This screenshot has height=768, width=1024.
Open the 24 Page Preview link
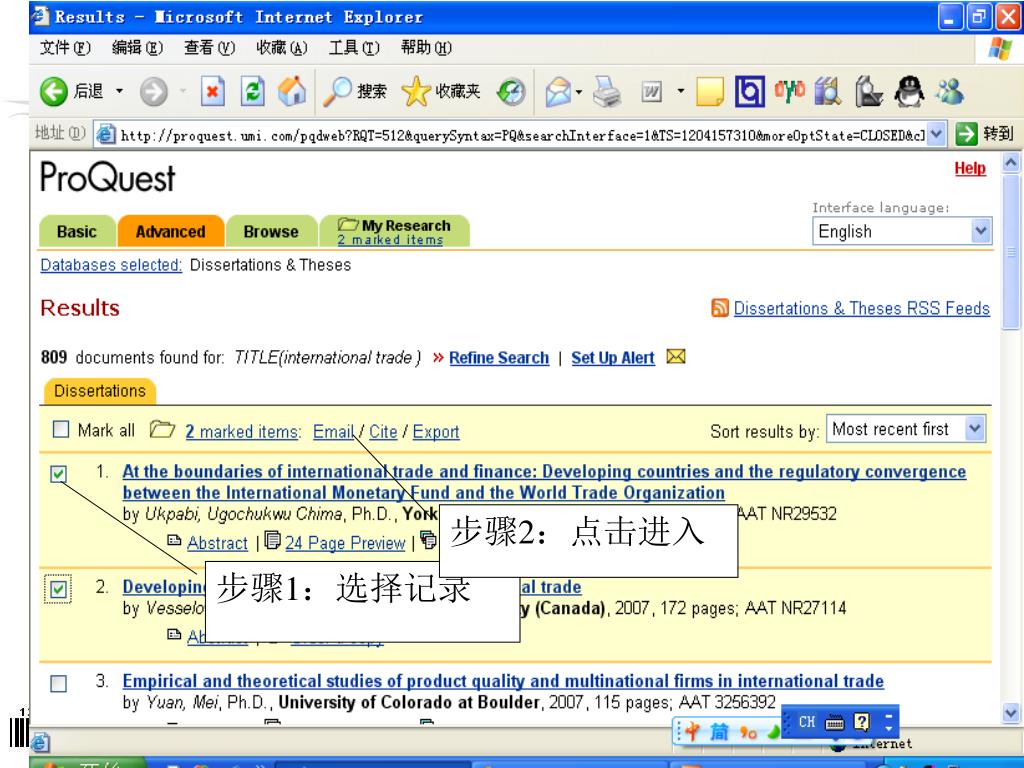pos(345,543)
